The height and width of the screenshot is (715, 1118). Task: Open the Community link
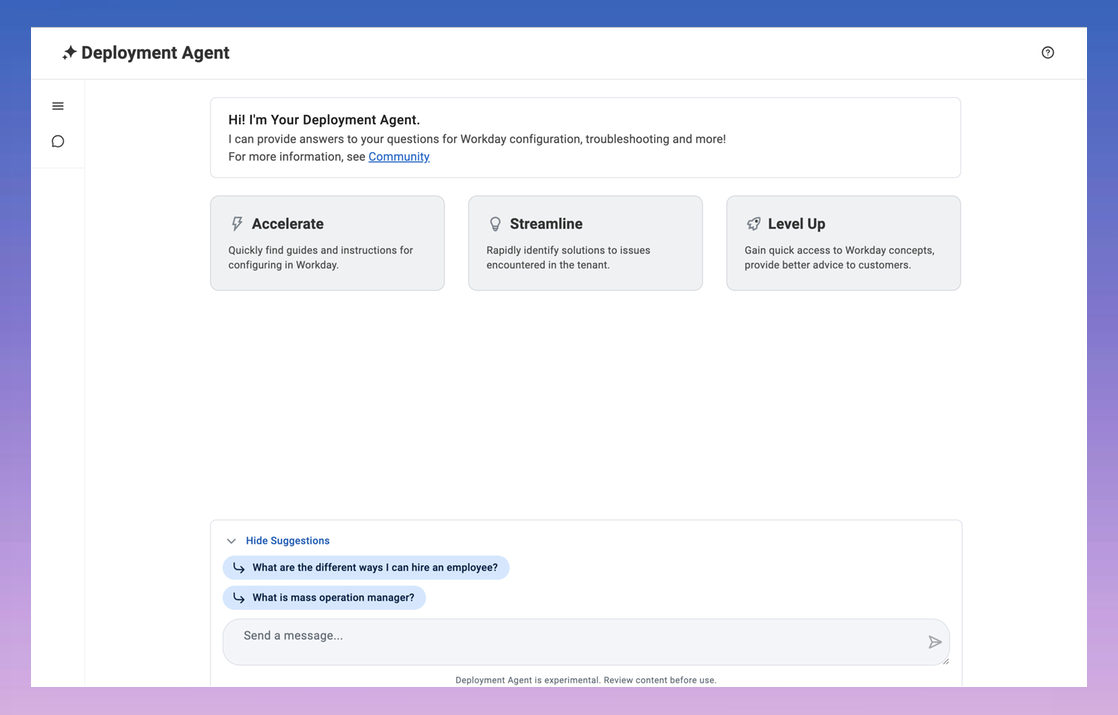click(399, 157)
